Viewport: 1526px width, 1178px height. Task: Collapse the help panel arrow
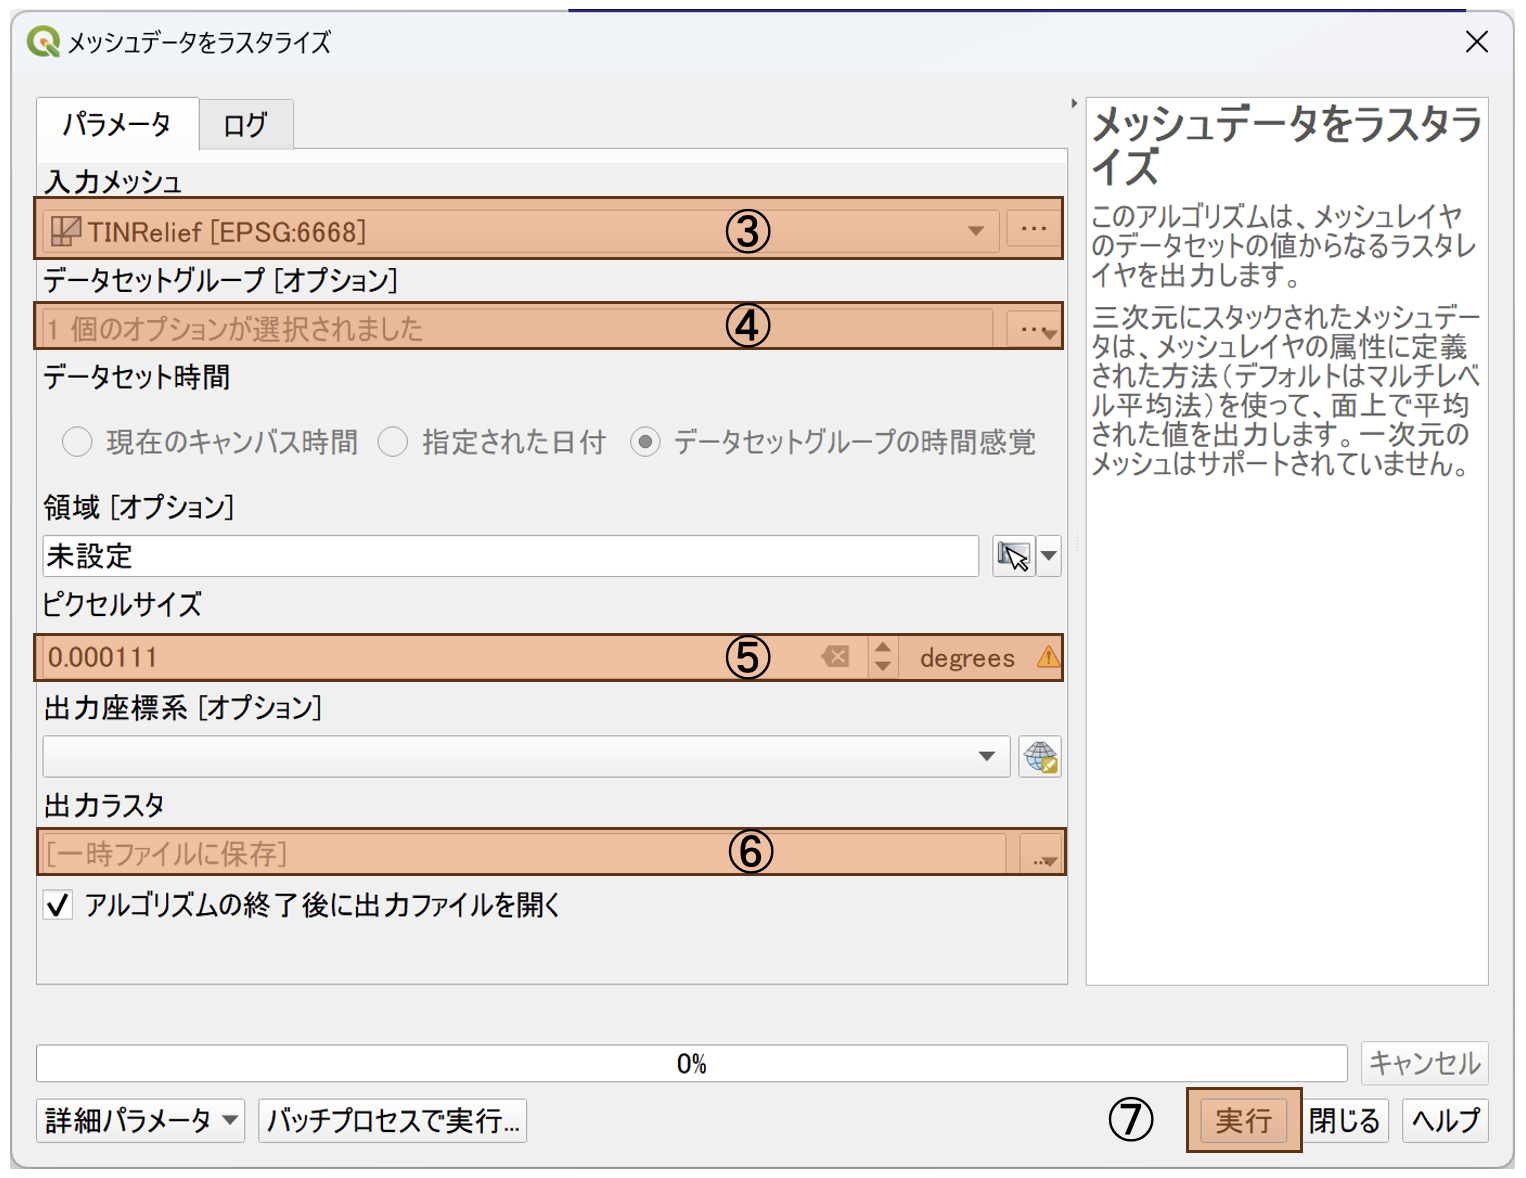pyautogui.click(x=1074, y=103)
